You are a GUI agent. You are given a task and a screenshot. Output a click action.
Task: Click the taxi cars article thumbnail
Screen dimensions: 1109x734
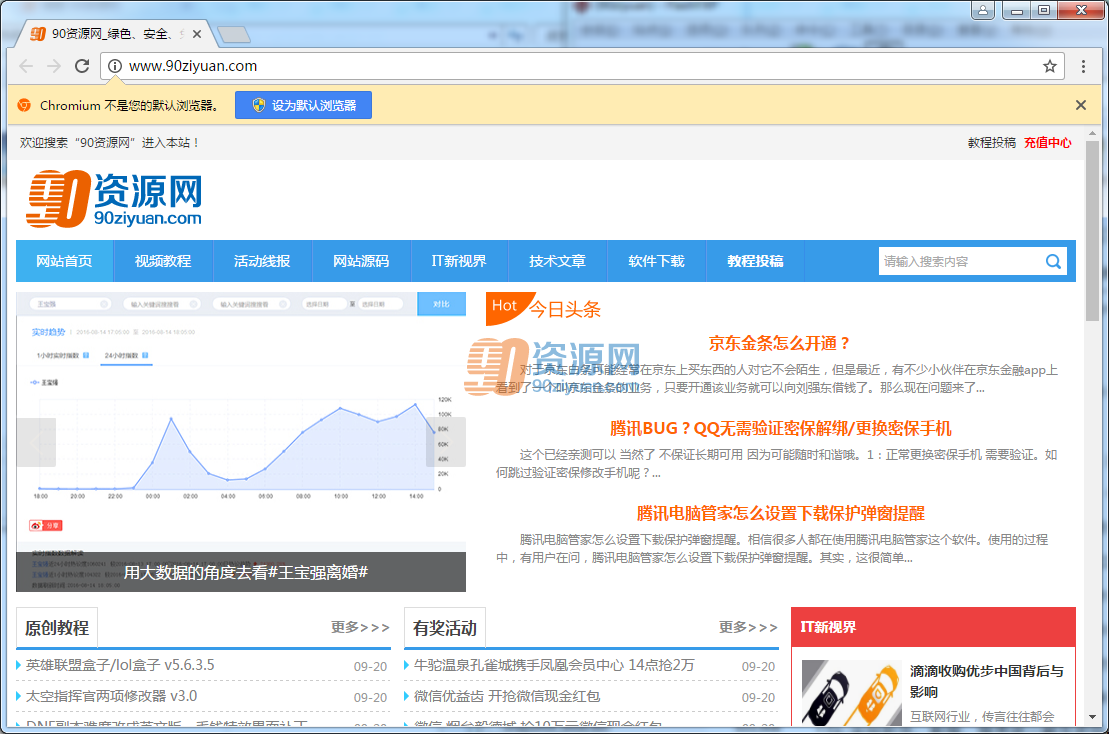click(851, 693)
